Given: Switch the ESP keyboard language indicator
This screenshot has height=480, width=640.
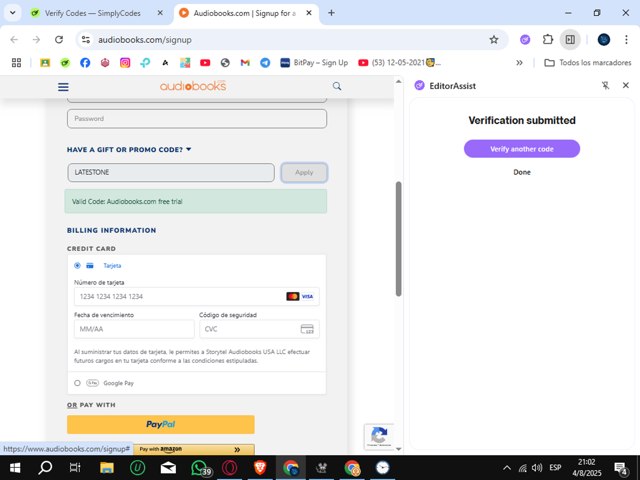Looking at the screenshot, I should click(x=556, y=468).
